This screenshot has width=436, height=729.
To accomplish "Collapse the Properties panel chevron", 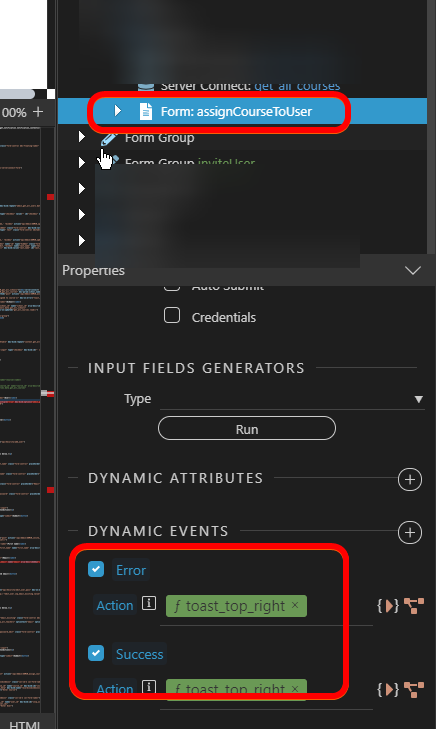I will click(x=413, y=270).
